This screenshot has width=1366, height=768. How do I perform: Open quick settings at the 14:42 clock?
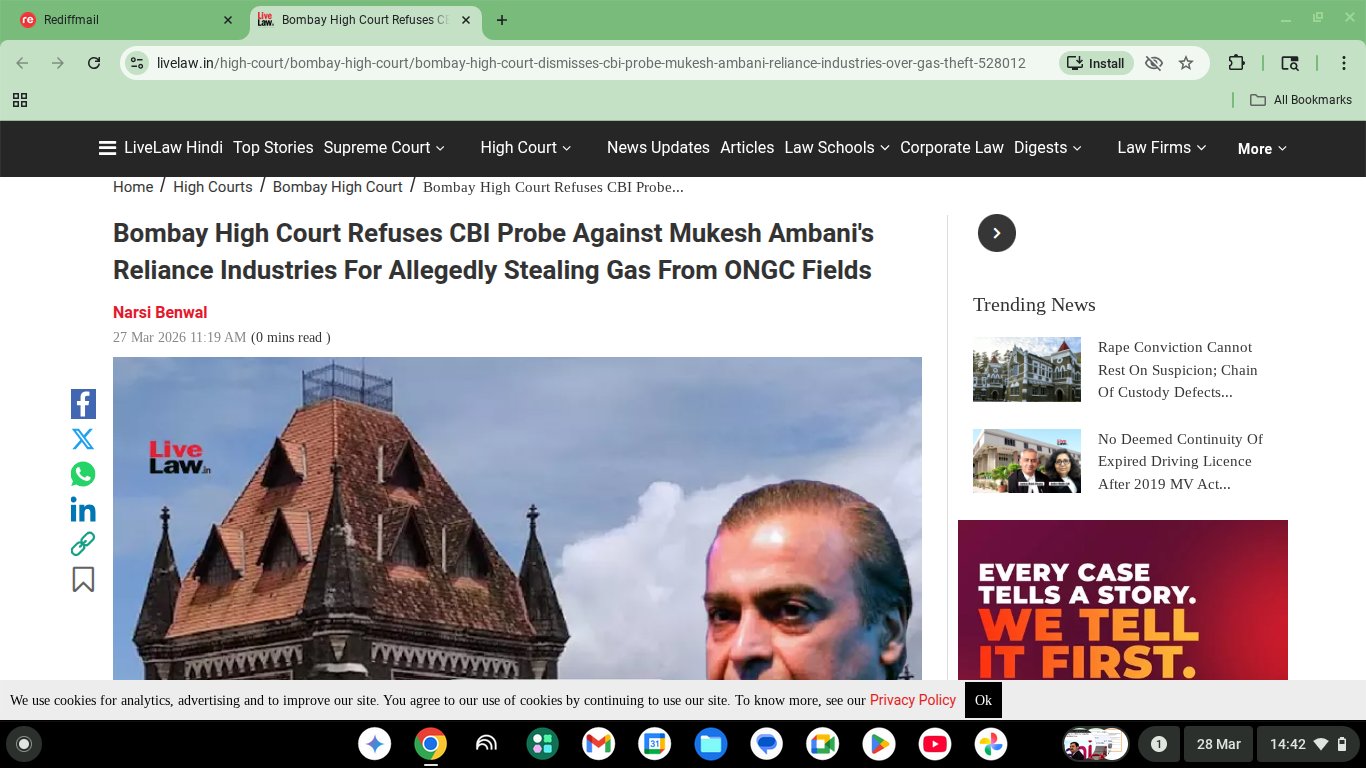(1306, 744)
